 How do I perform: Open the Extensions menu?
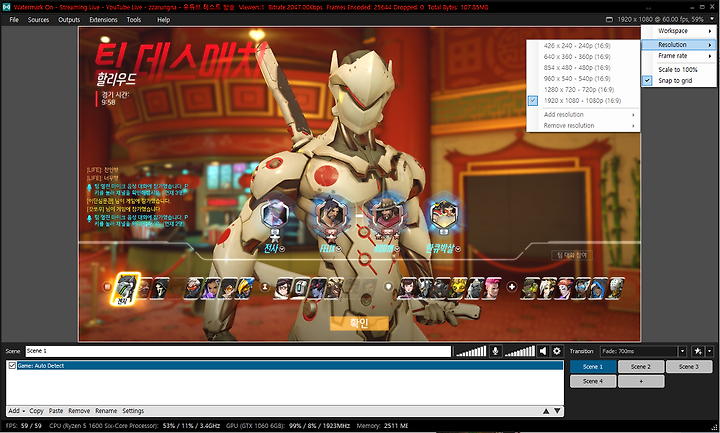coord(103,20)
